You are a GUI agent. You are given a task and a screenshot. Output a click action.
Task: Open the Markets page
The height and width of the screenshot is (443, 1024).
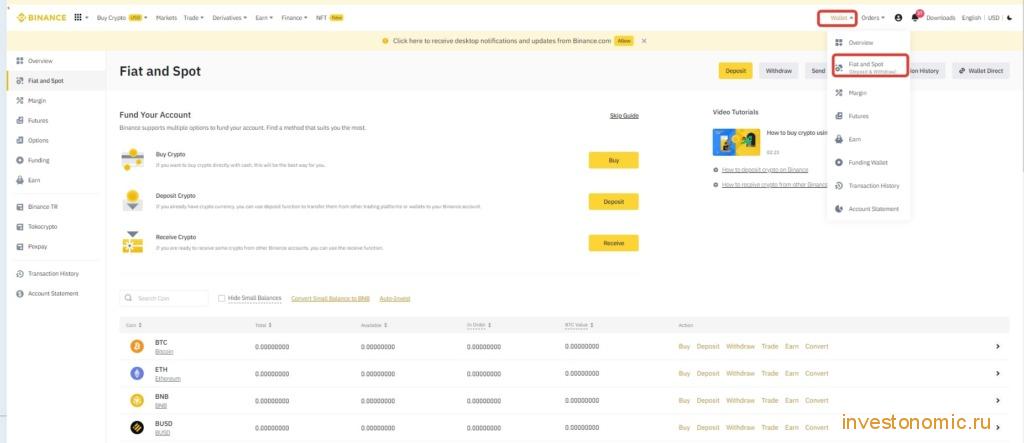166,18
